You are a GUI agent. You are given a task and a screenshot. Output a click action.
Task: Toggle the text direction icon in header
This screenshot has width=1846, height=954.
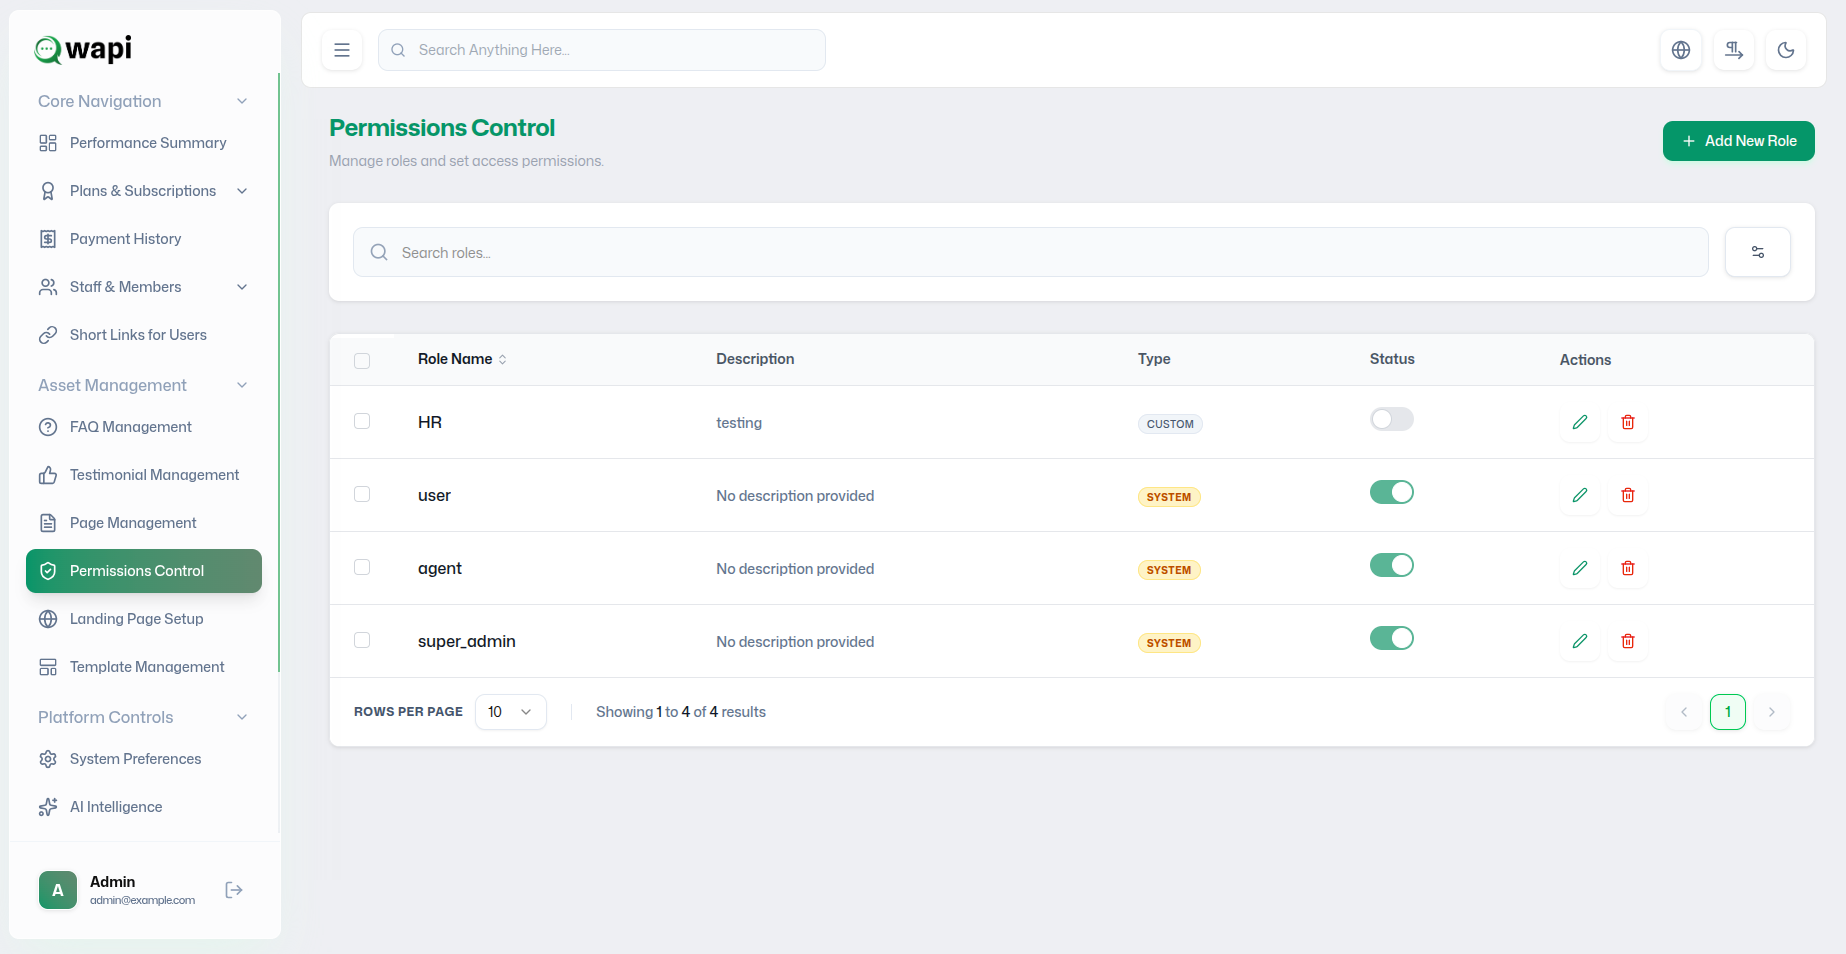point(1734,50)
